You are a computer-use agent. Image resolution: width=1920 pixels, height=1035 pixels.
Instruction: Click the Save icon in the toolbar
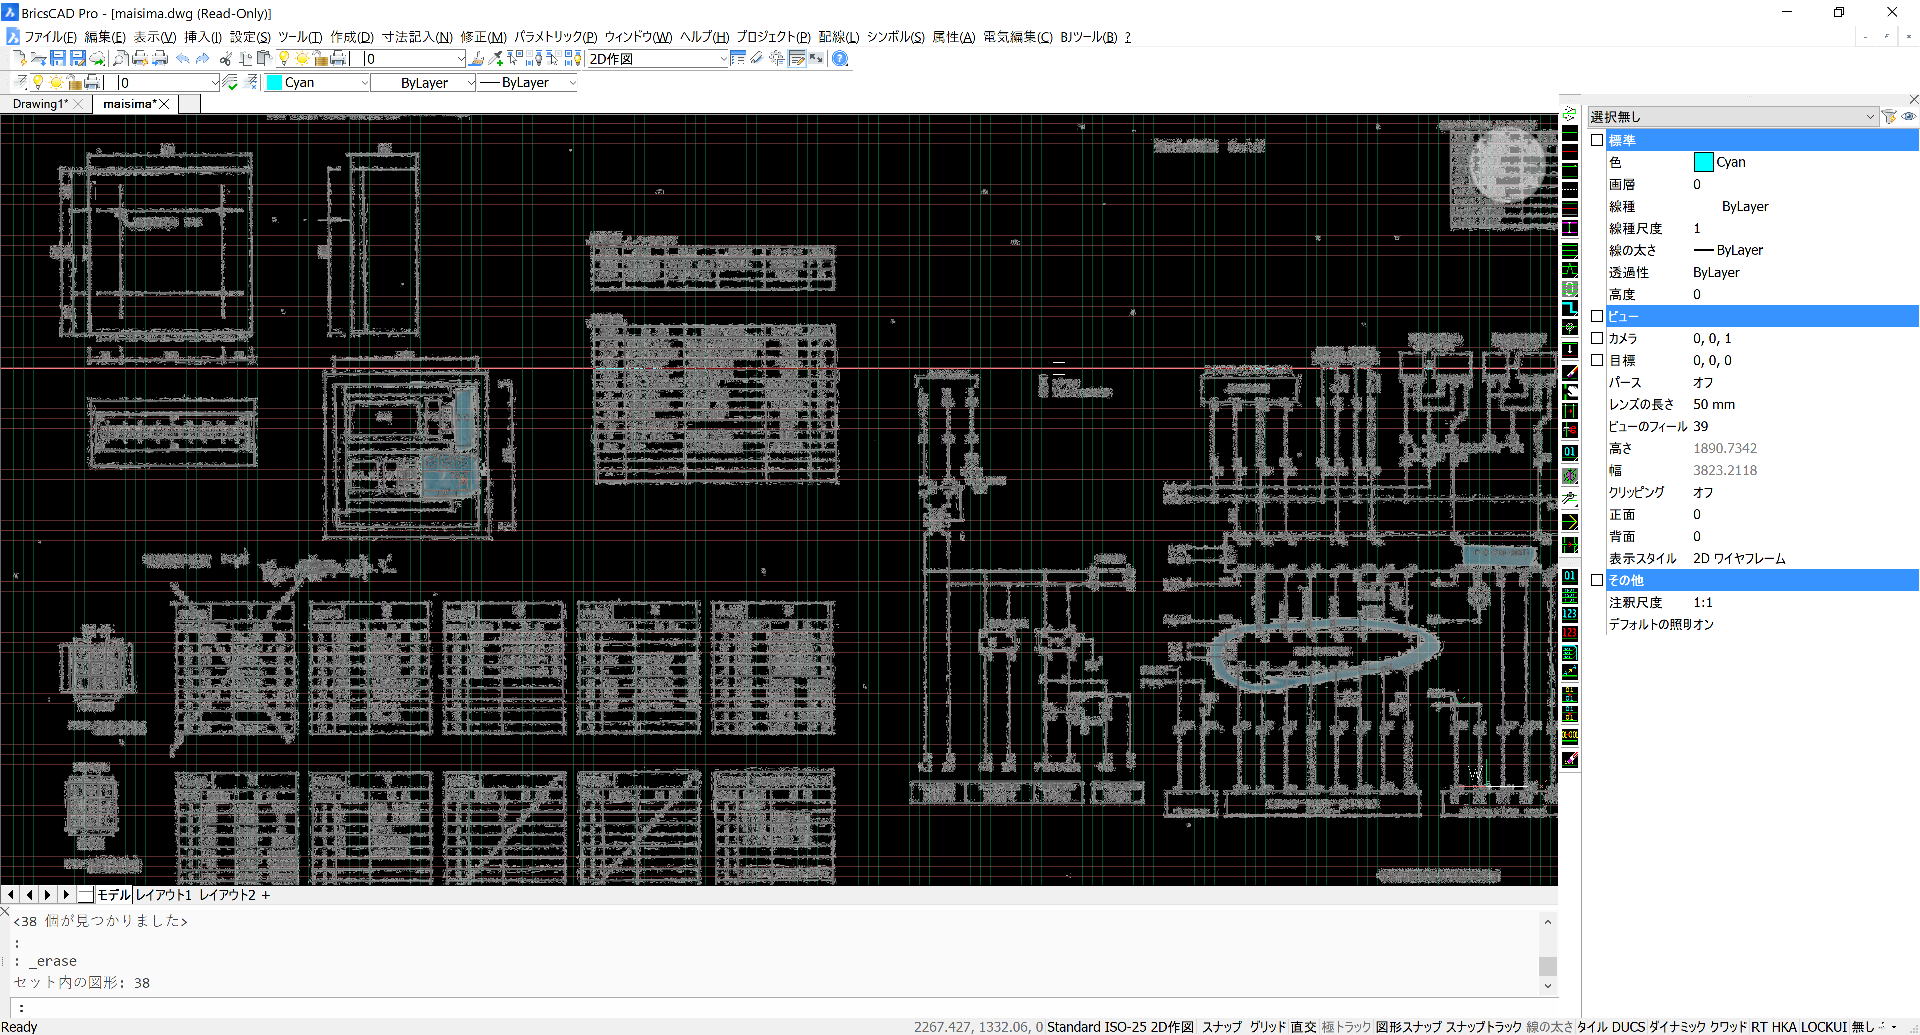(58, 59)
